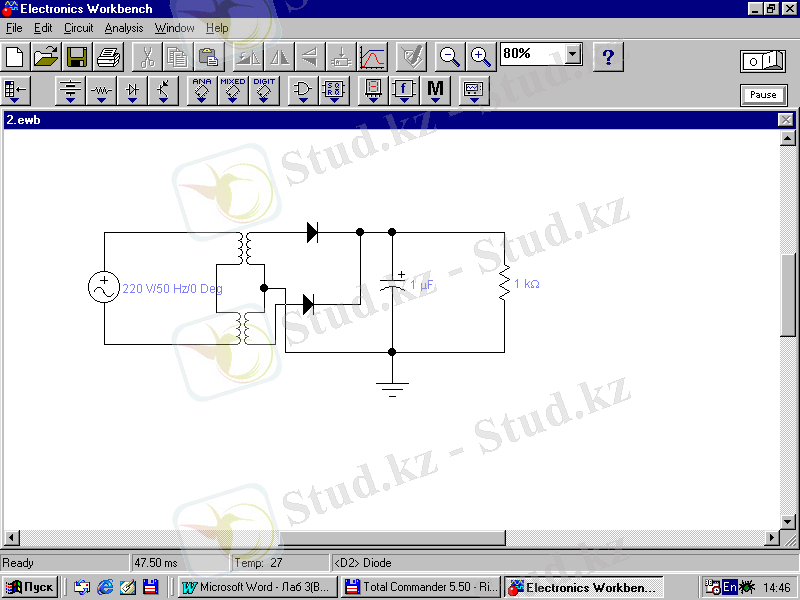Open the Analog ICs (ANA) bin
The height and width of the screenshot is (600, 800).
tap(202, 91)
